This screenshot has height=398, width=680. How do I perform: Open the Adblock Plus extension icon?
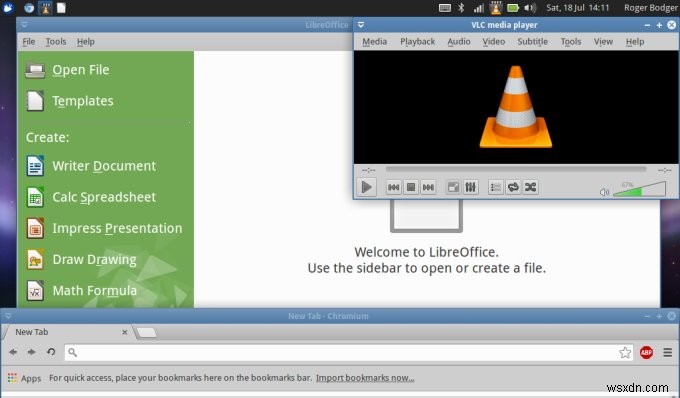(646, 352)
